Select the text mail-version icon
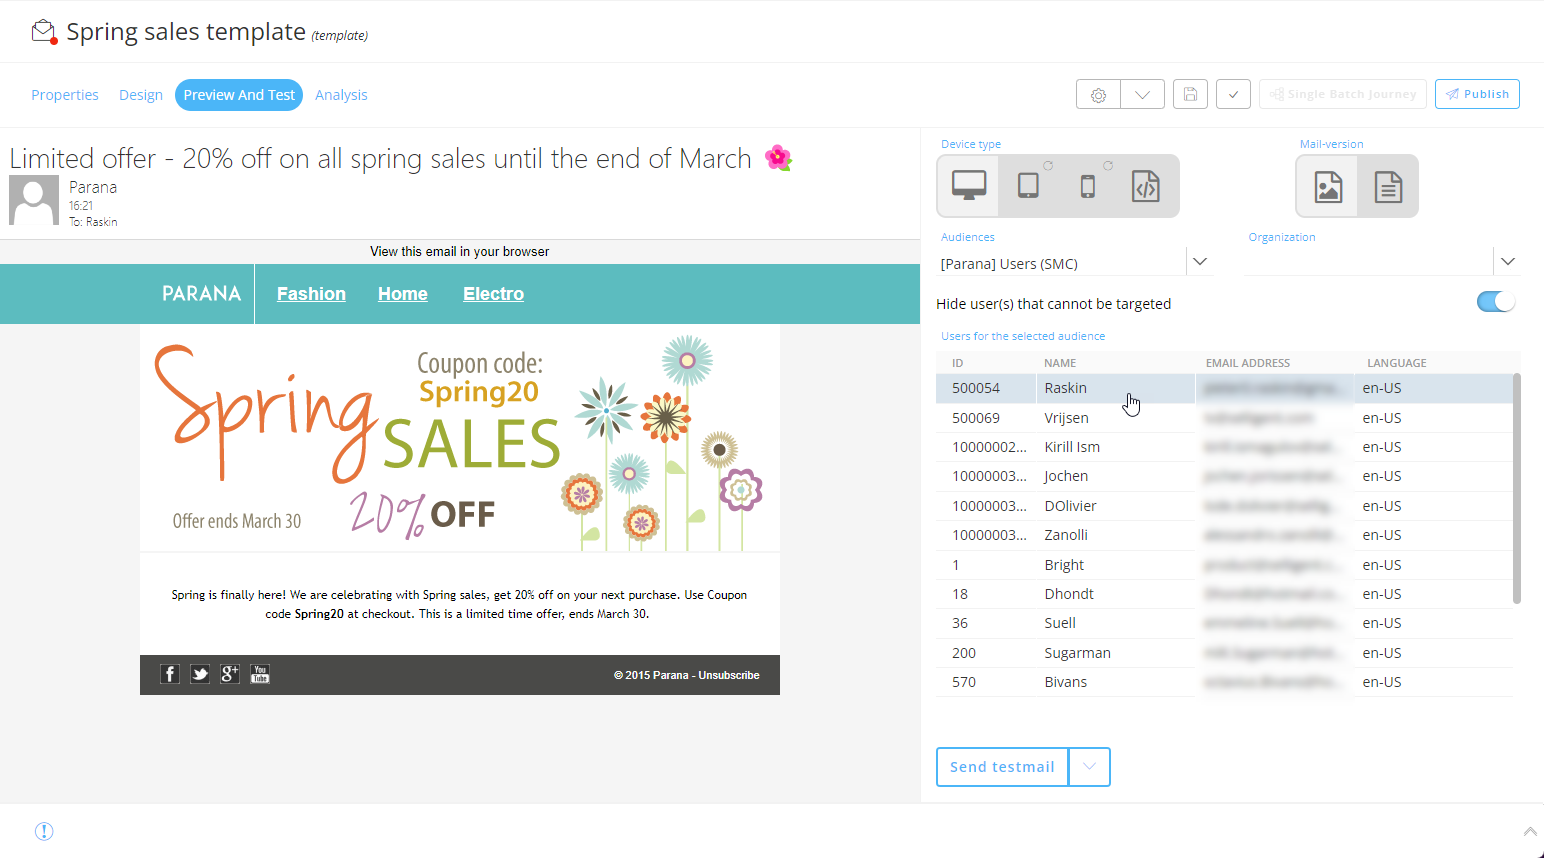This screenshot has height=858, width=1544. pos(1388,187)
